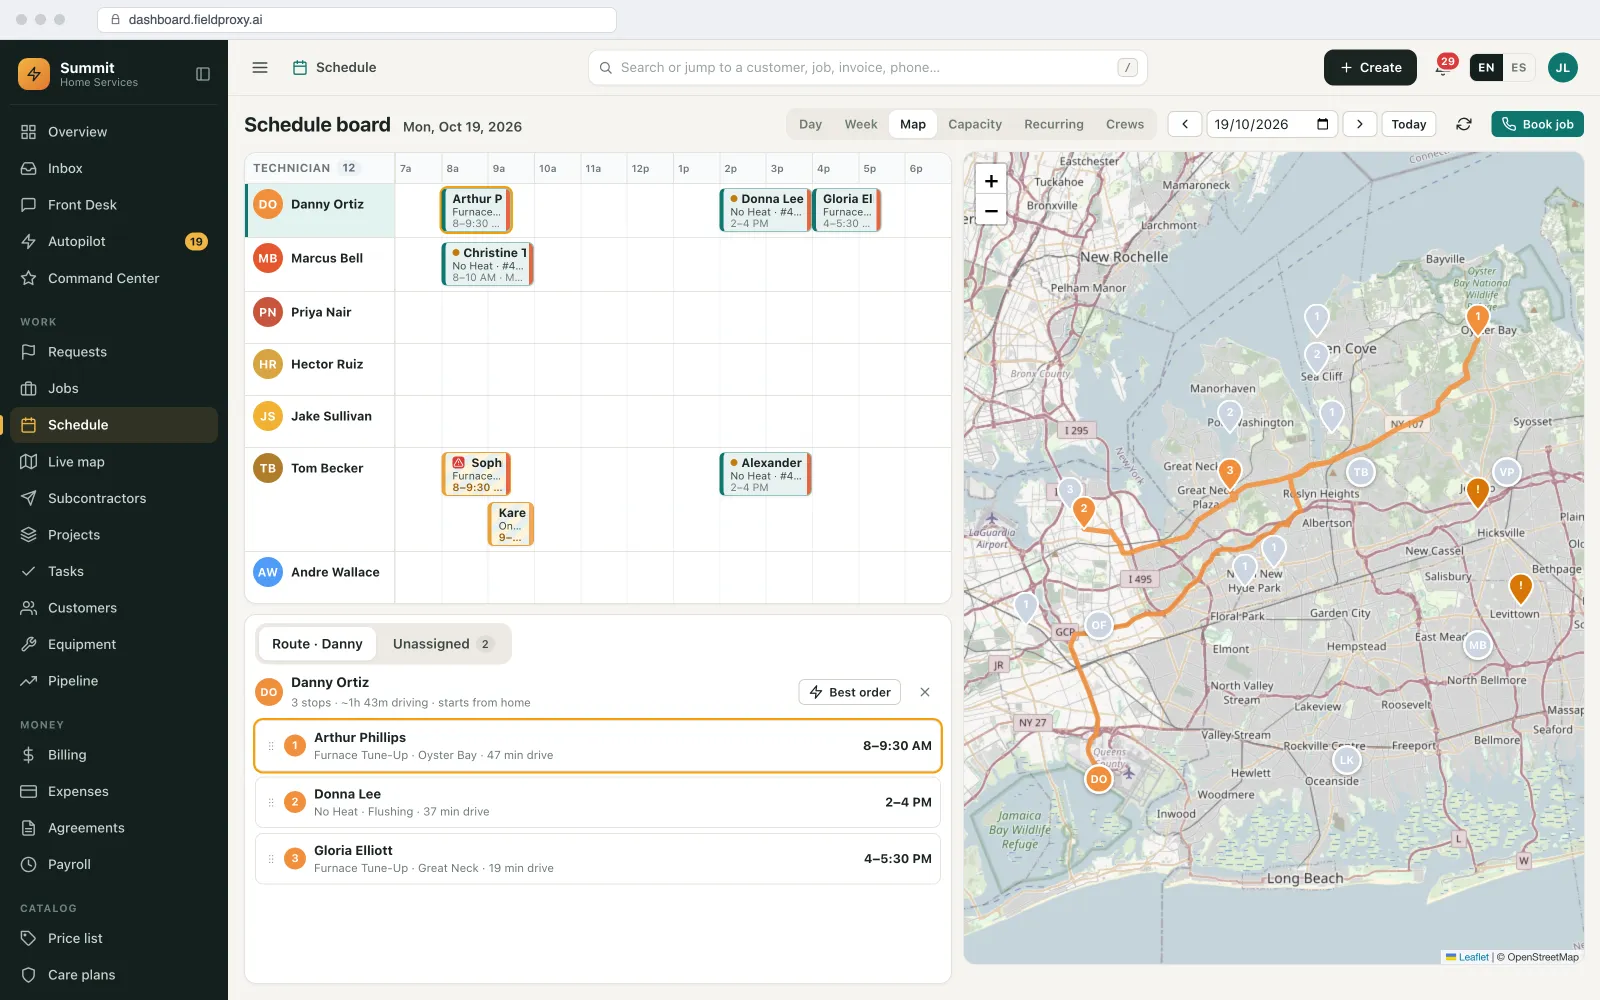This screenshot has height=1000, width=1600.
Task: Click the Create button
Action: pos(1370,68)
